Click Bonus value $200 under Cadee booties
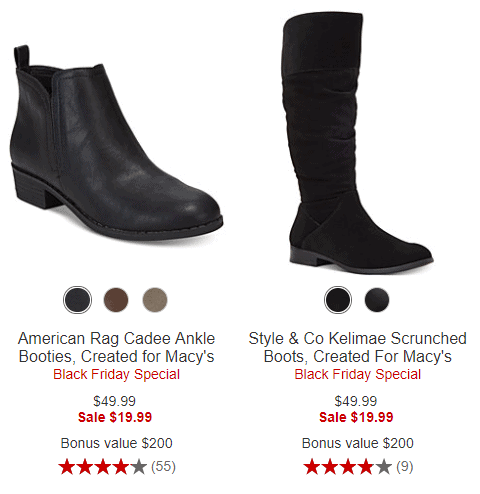480x494 pixels. pos(117,443)
